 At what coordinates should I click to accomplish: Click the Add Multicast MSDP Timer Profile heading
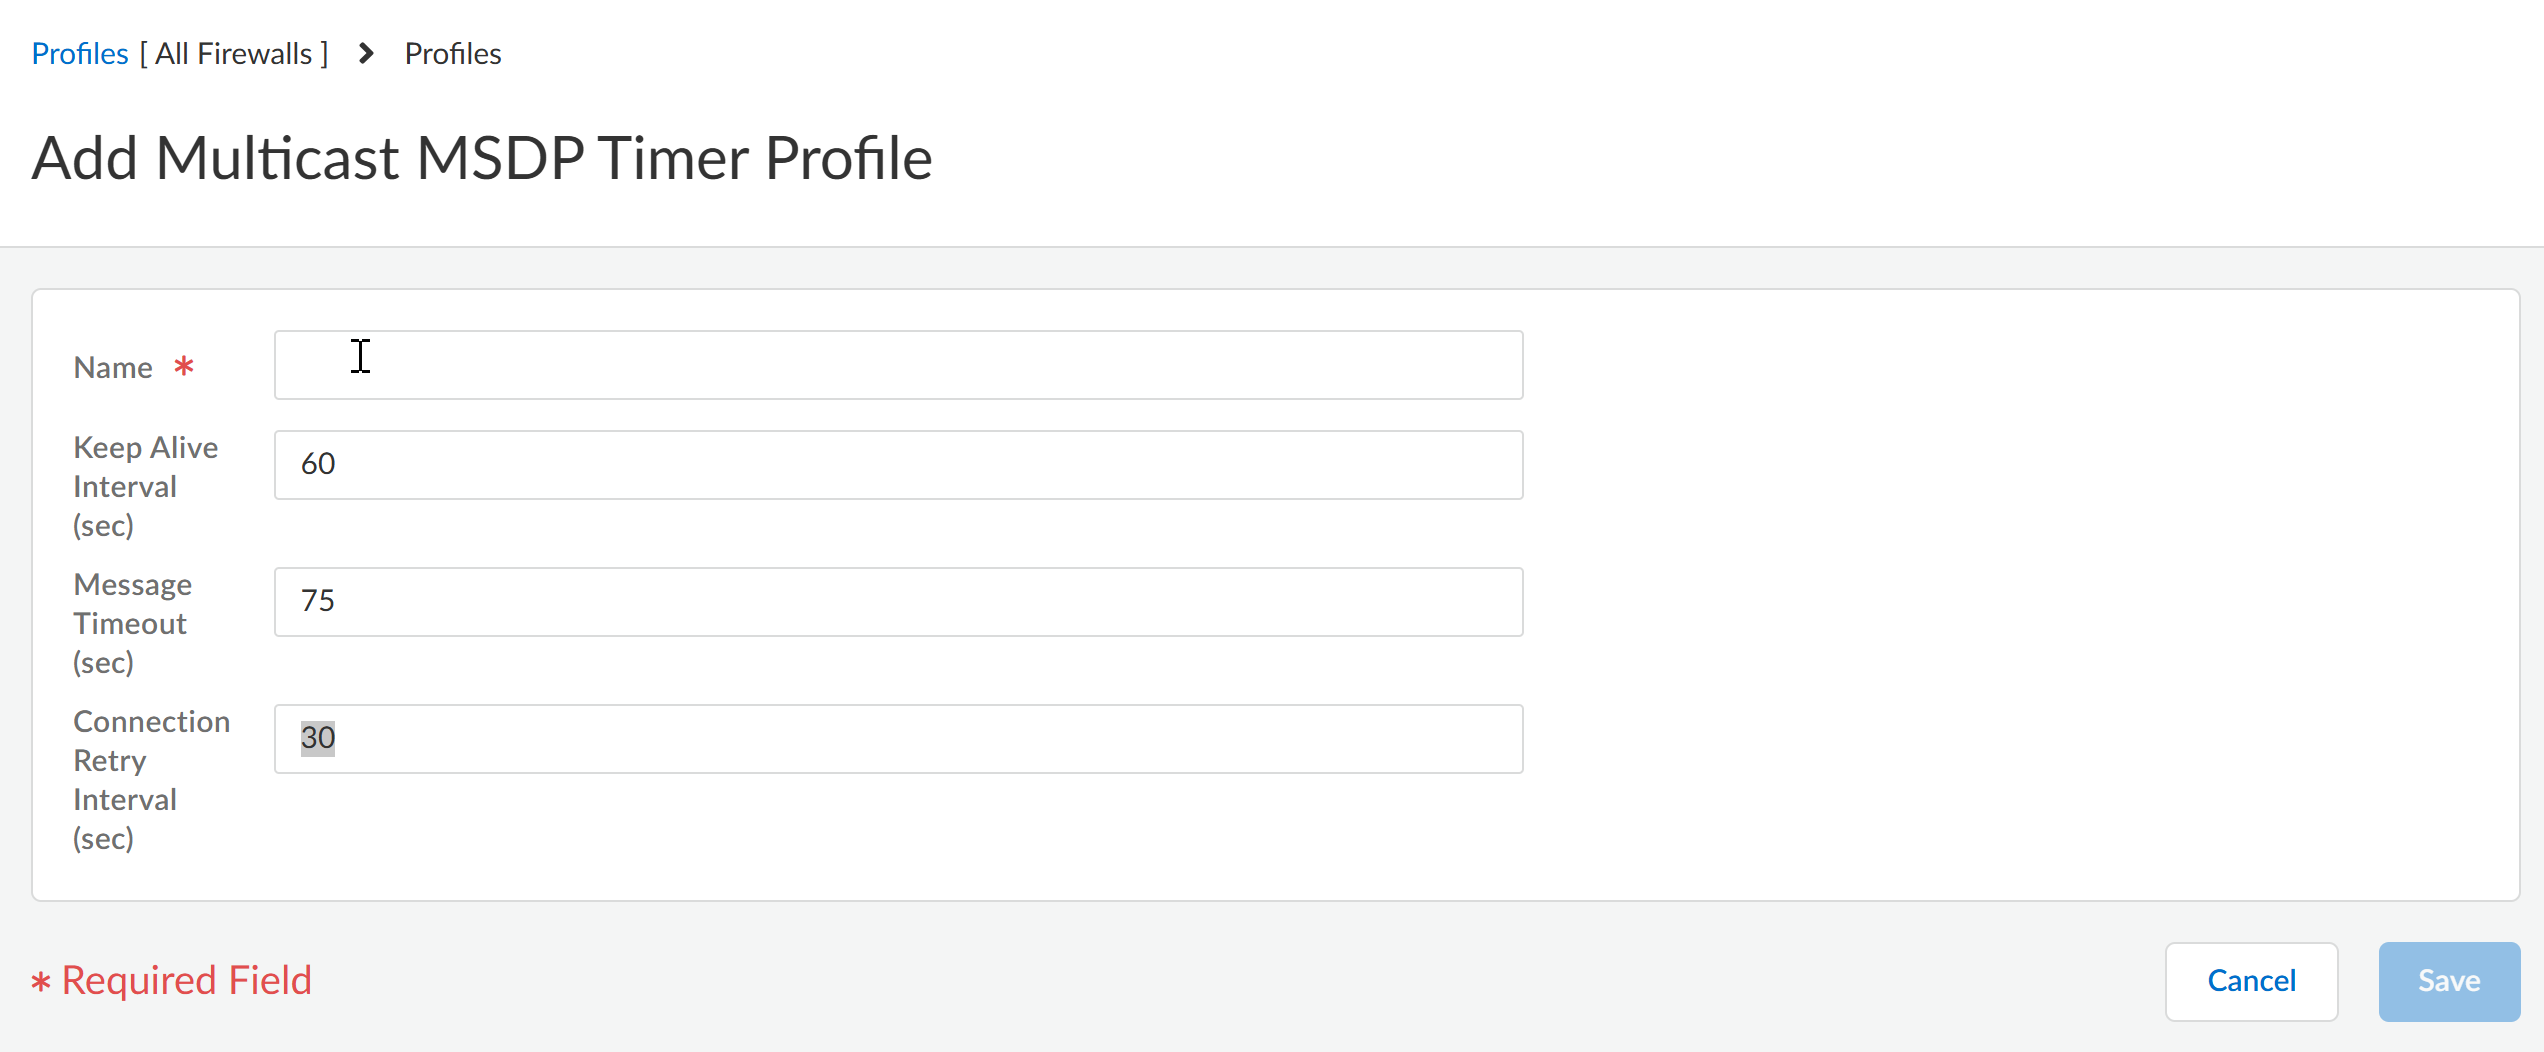coord(482,158)
